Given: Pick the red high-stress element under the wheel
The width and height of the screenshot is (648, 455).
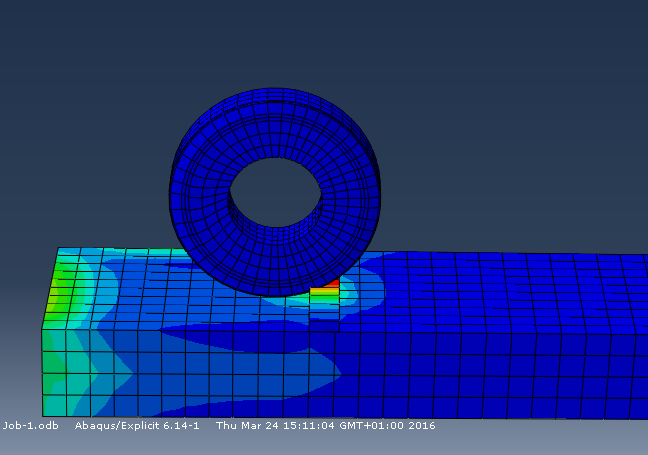Looking at the screenshot, I should 332,283.
